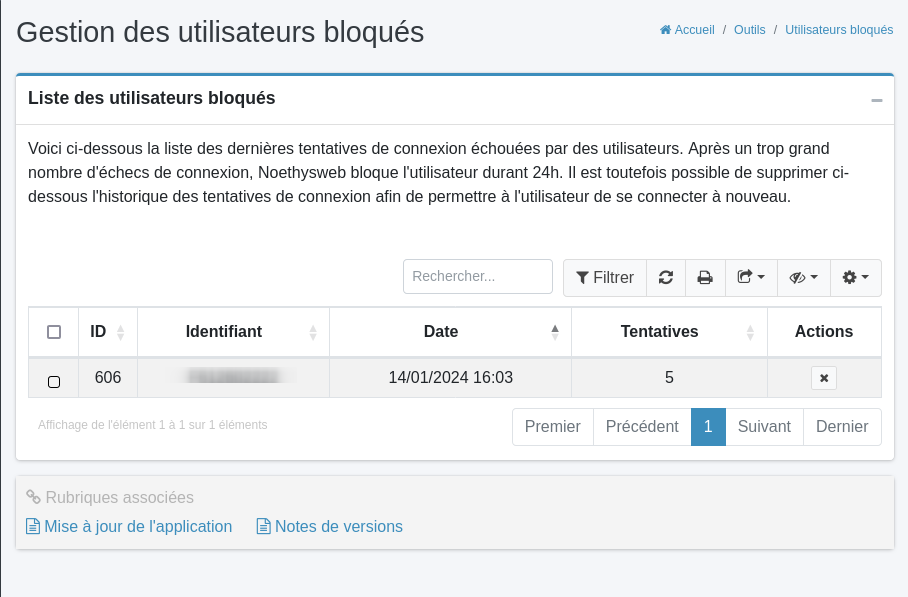Delete login attempts for row 606
Image resolution: width=908 pixels, height=597 pixels.
tap(824, 378)
